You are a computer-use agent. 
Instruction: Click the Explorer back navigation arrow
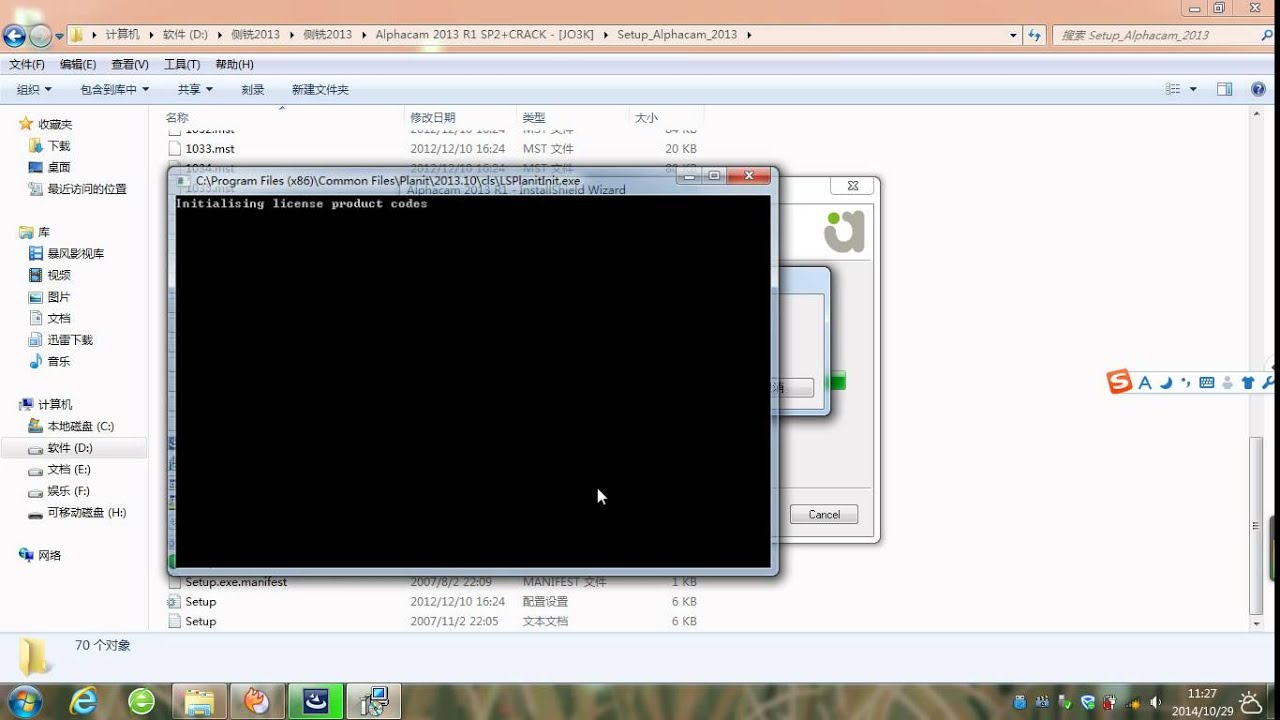click(x=14, y=37)
